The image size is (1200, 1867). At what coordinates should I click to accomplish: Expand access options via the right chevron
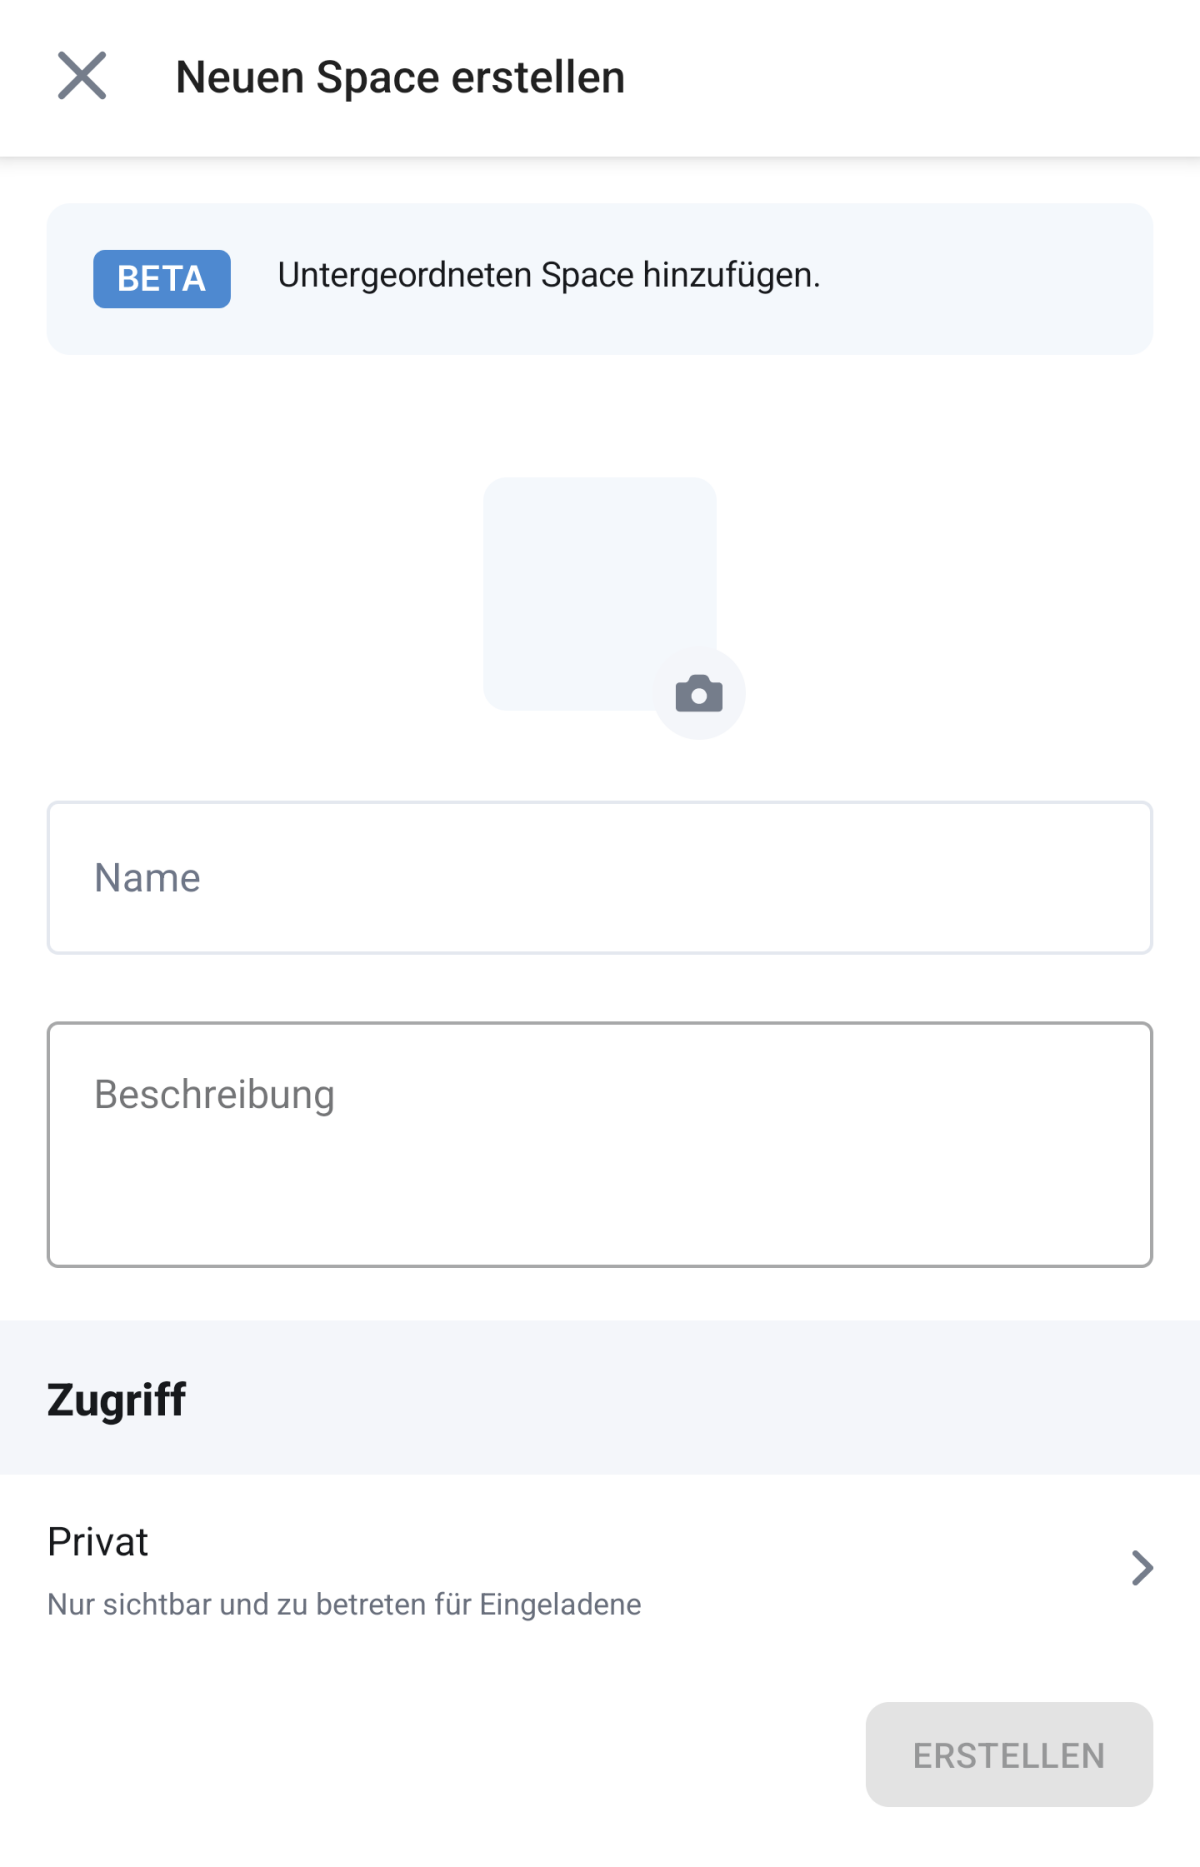1142,1568
